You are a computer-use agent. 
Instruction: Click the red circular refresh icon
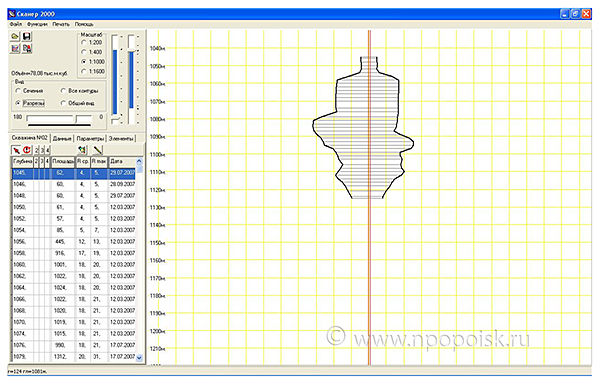point(26,150)
